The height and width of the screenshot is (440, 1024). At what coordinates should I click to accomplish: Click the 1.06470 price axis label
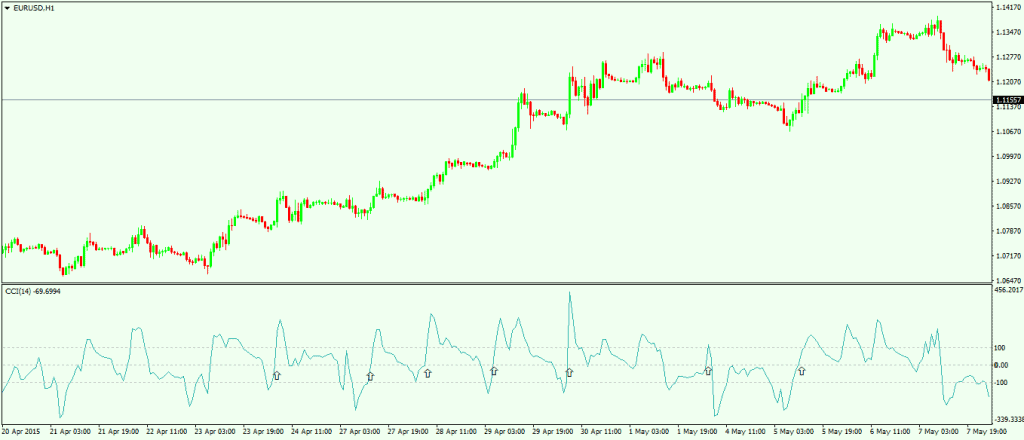point(1006,281)
